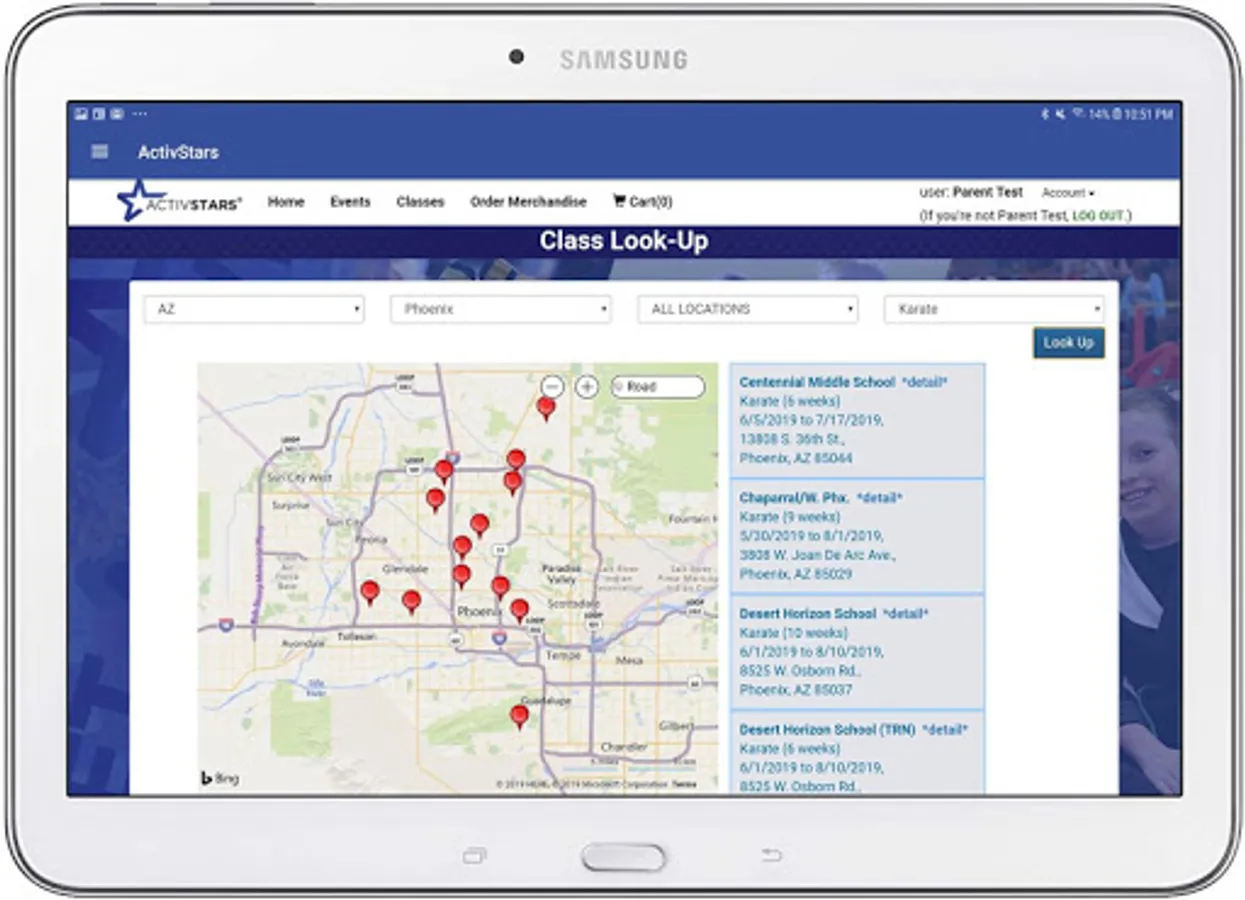Tap the tablet home button
The image size is (1245, 900).
pos(623,857)
